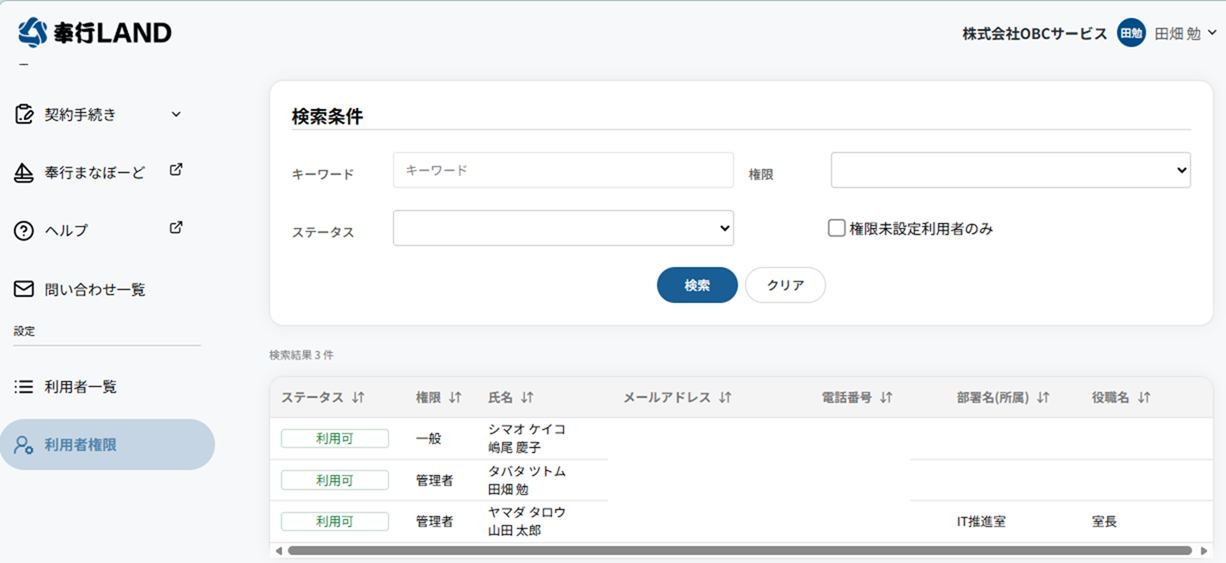Click left arrow of horizontal scrollbar
1226x563 pixels.
(279, 551)
